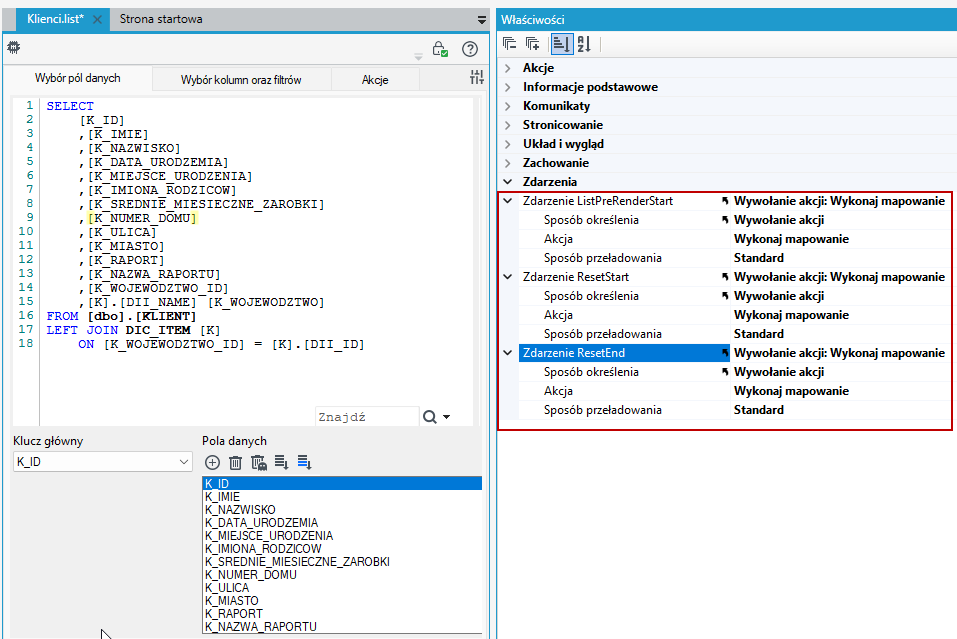This screenshot has width=957, height=639.
Task: Click the black lines with down arrow icon
Action: click(x=281, y=463)
